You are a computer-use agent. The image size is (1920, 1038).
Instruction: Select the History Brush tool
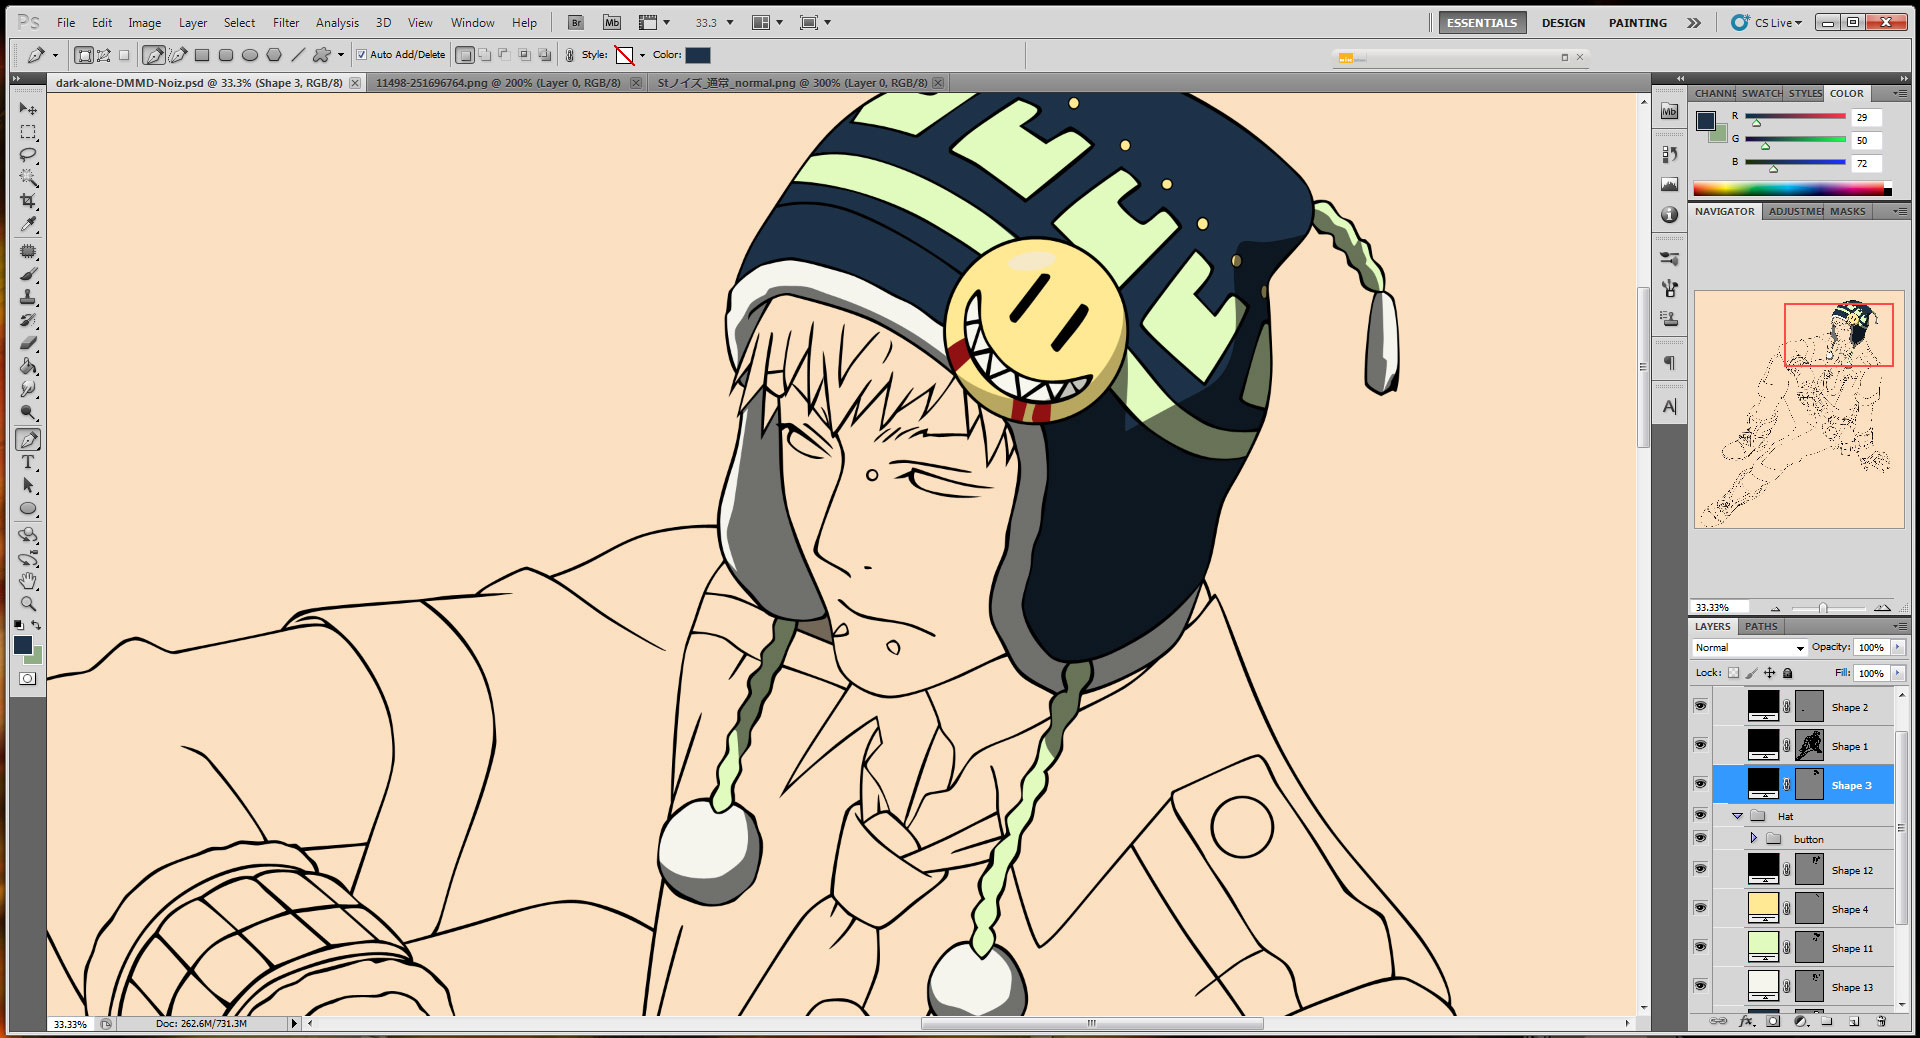[x=28, y=320]
